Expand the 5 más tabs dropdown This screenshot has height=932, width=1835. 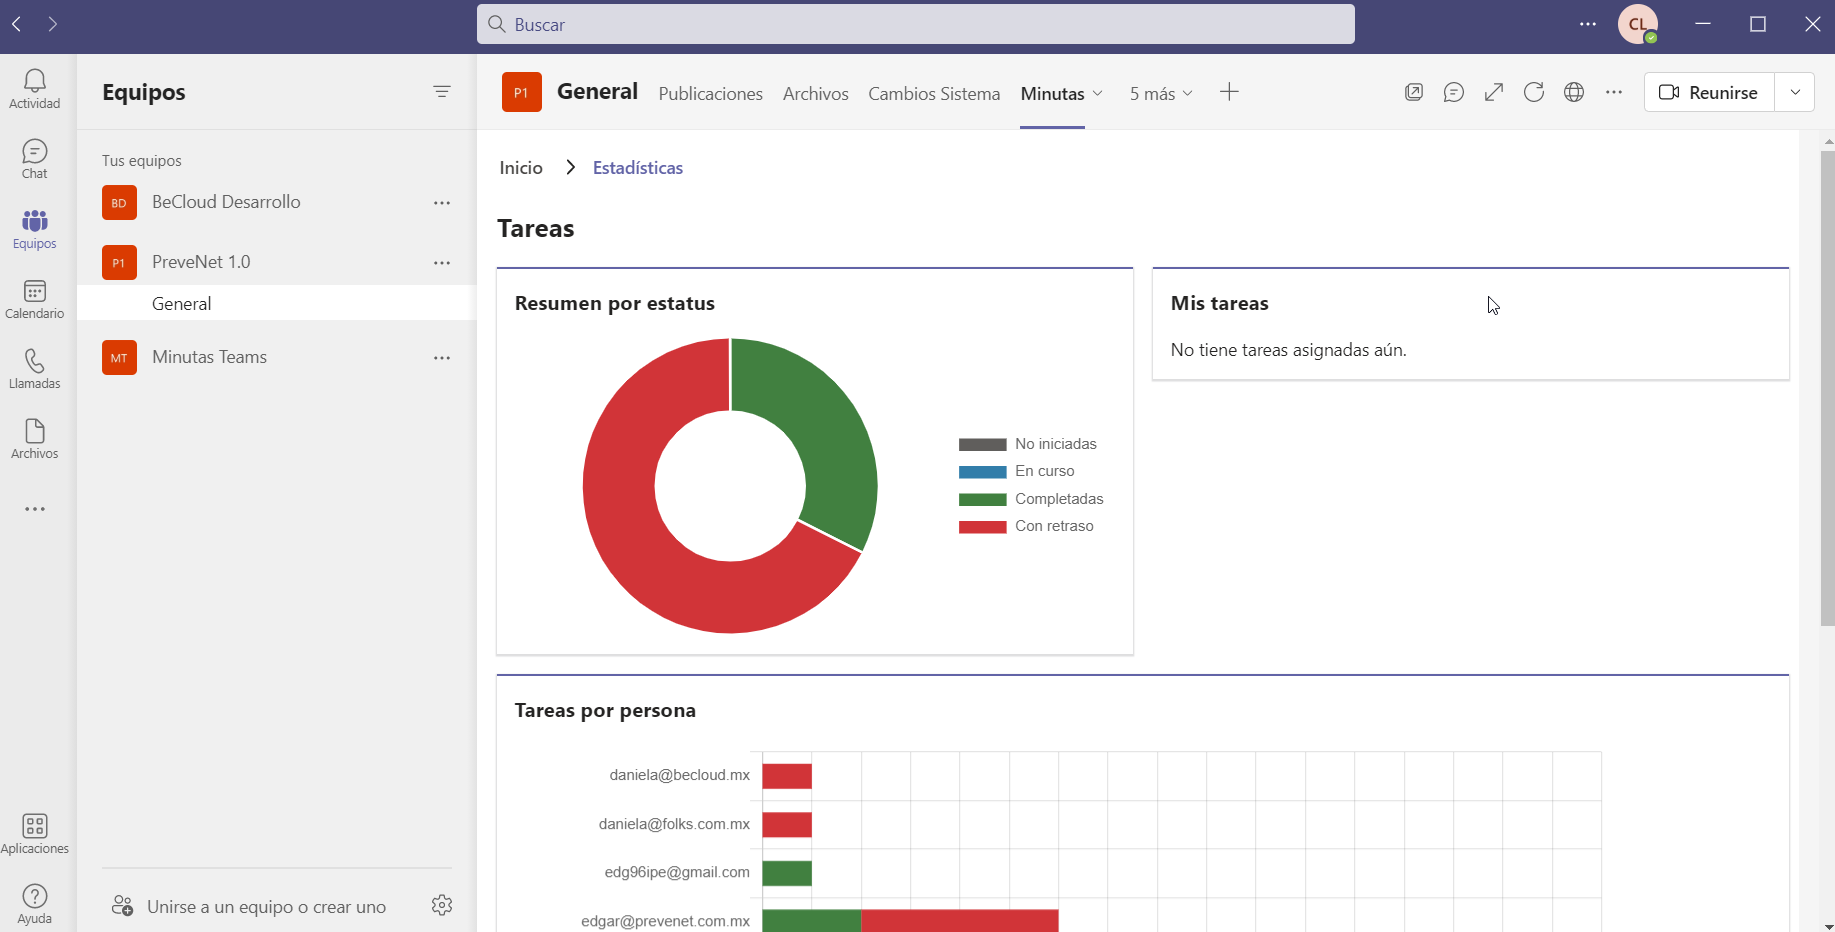1161,93
